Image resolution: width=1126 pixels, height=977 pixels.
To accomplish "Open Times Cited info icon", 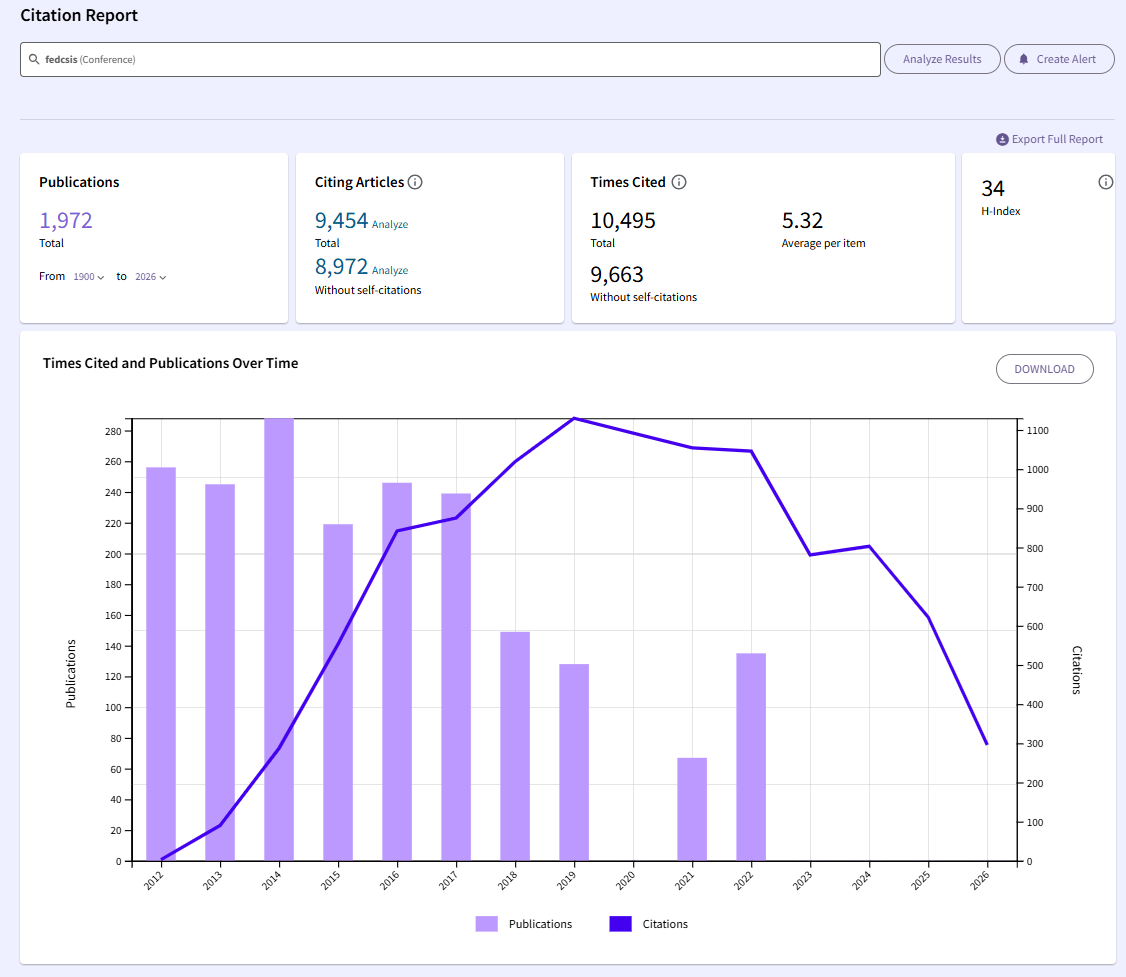I will tap(679, 182).
